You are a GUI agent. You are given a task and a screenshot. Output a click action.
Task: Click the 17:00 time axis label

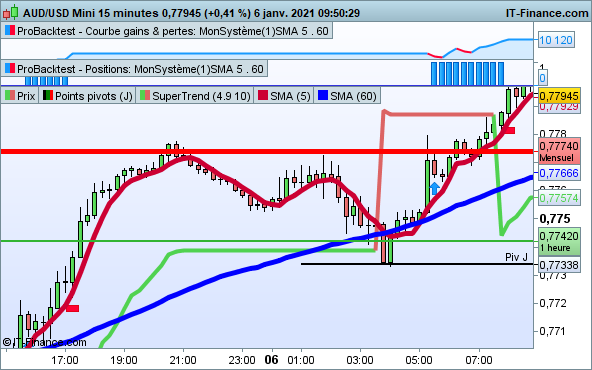tap(65, 360)
